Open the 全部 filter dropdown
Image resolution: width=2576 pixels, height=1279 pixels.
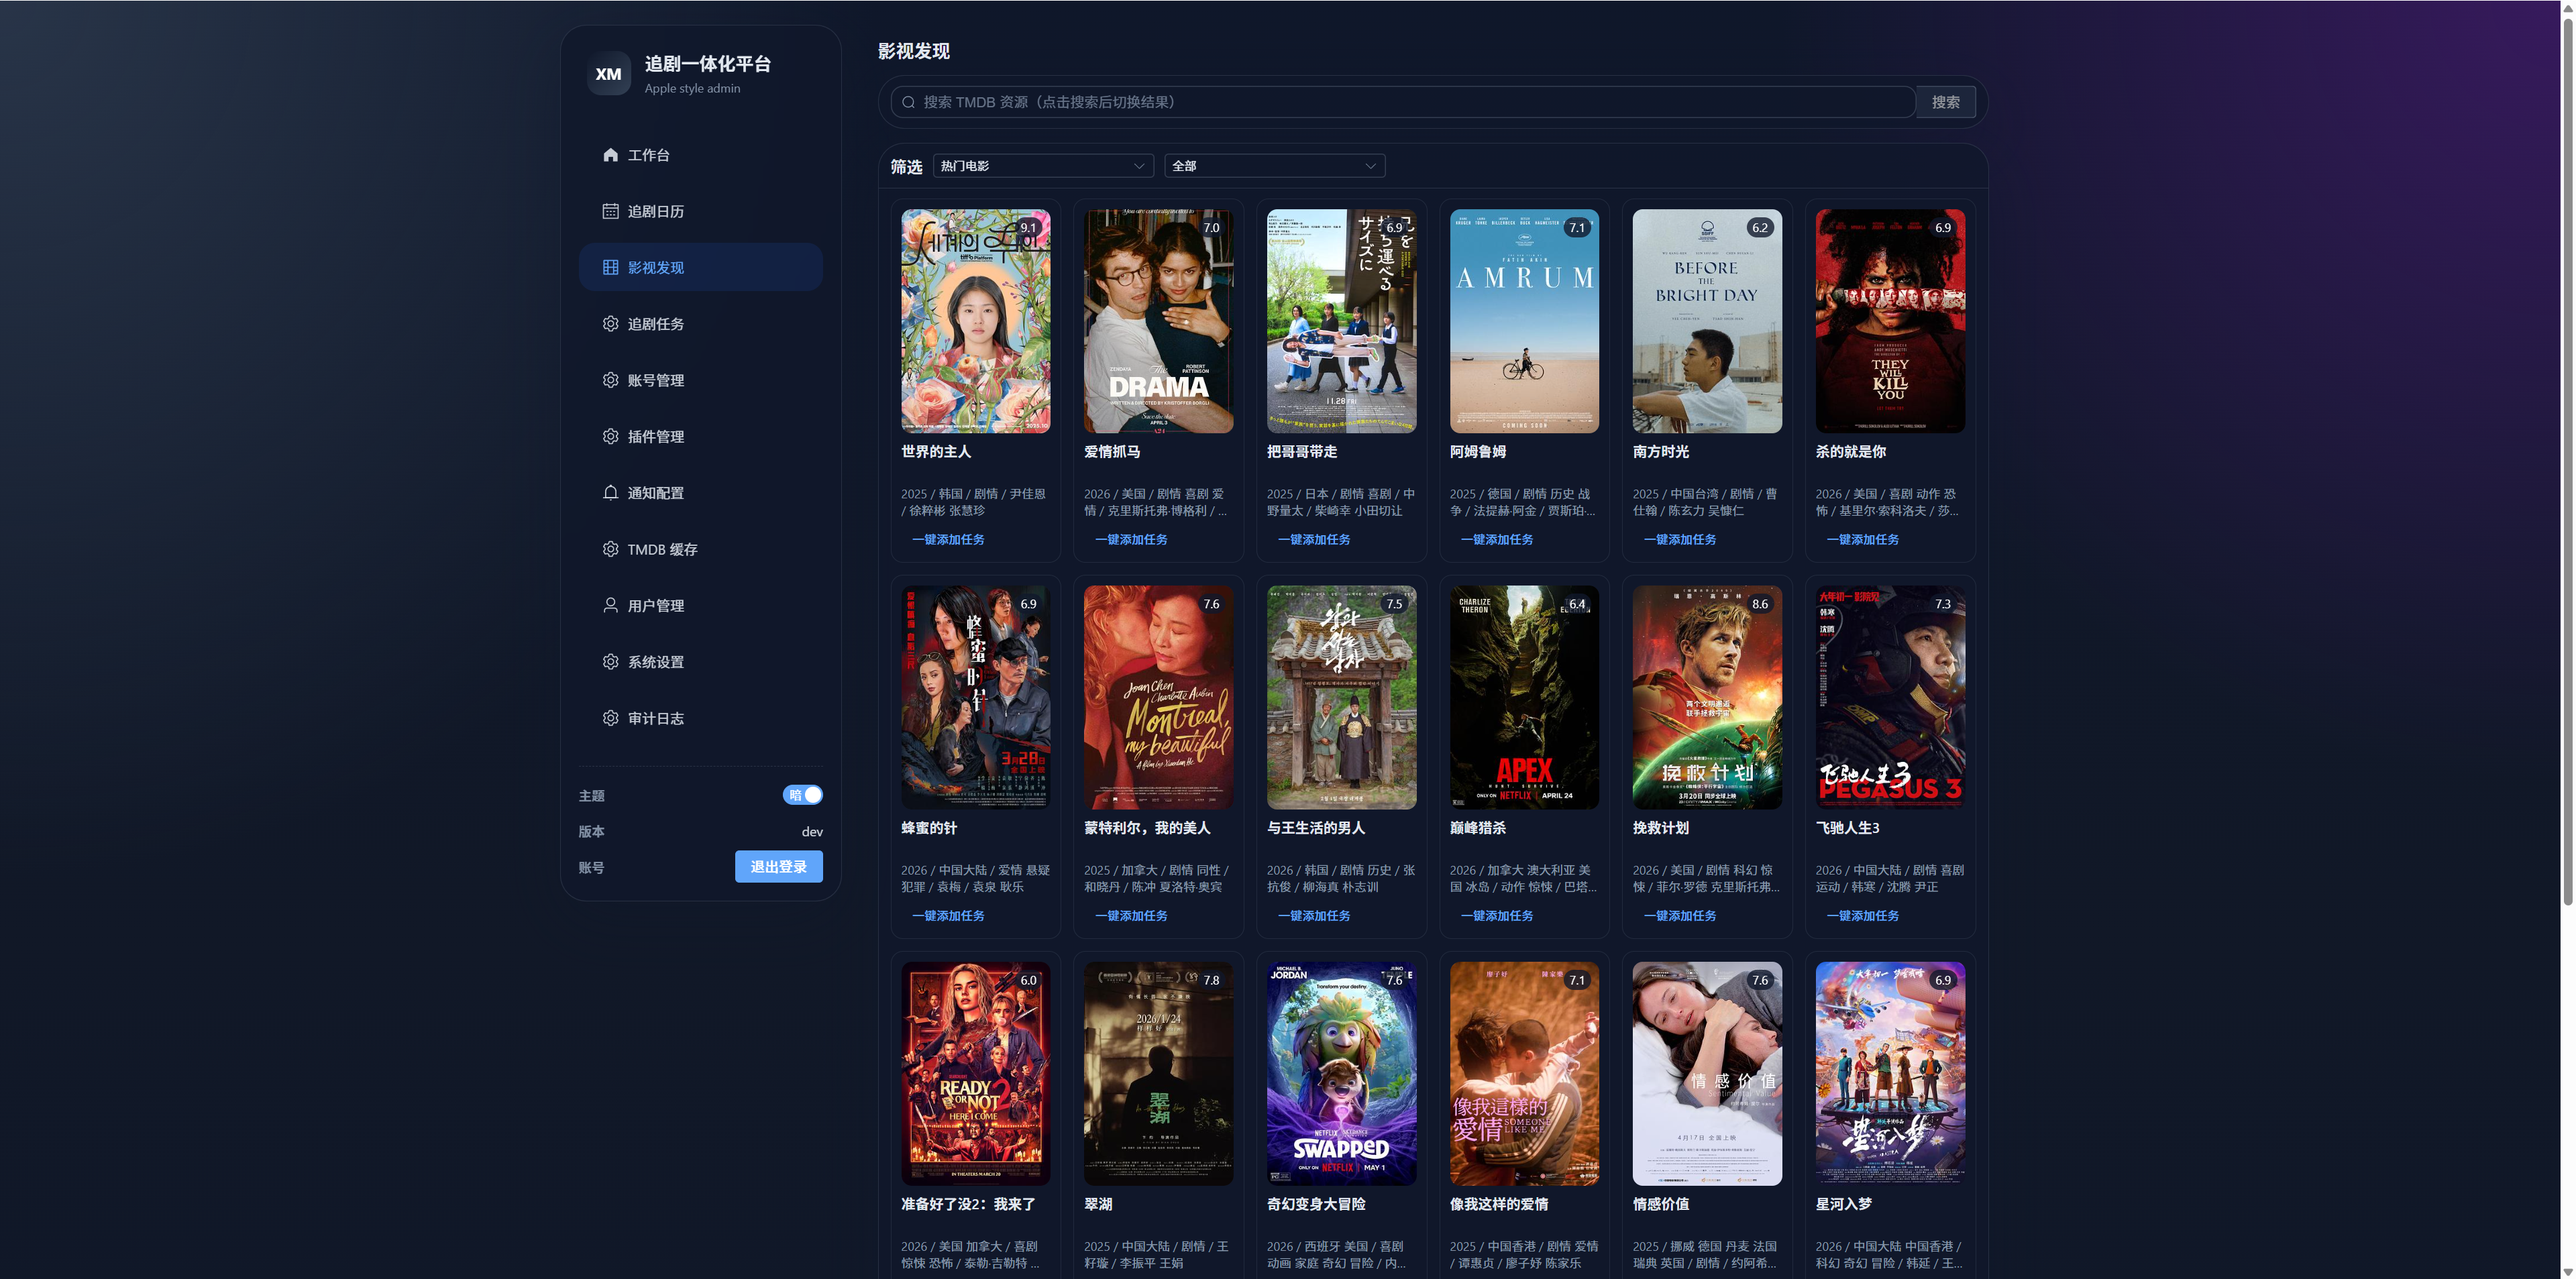pyautogui.click(x=1274, y=166)
